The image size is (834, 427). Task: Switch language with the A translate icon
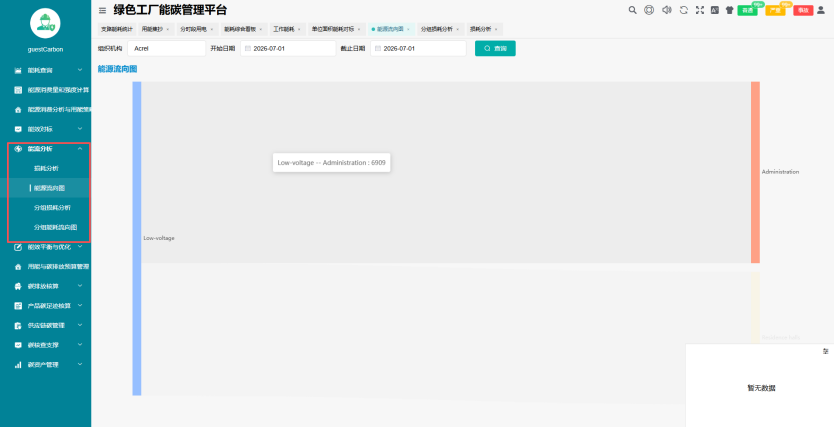[715, 10]
